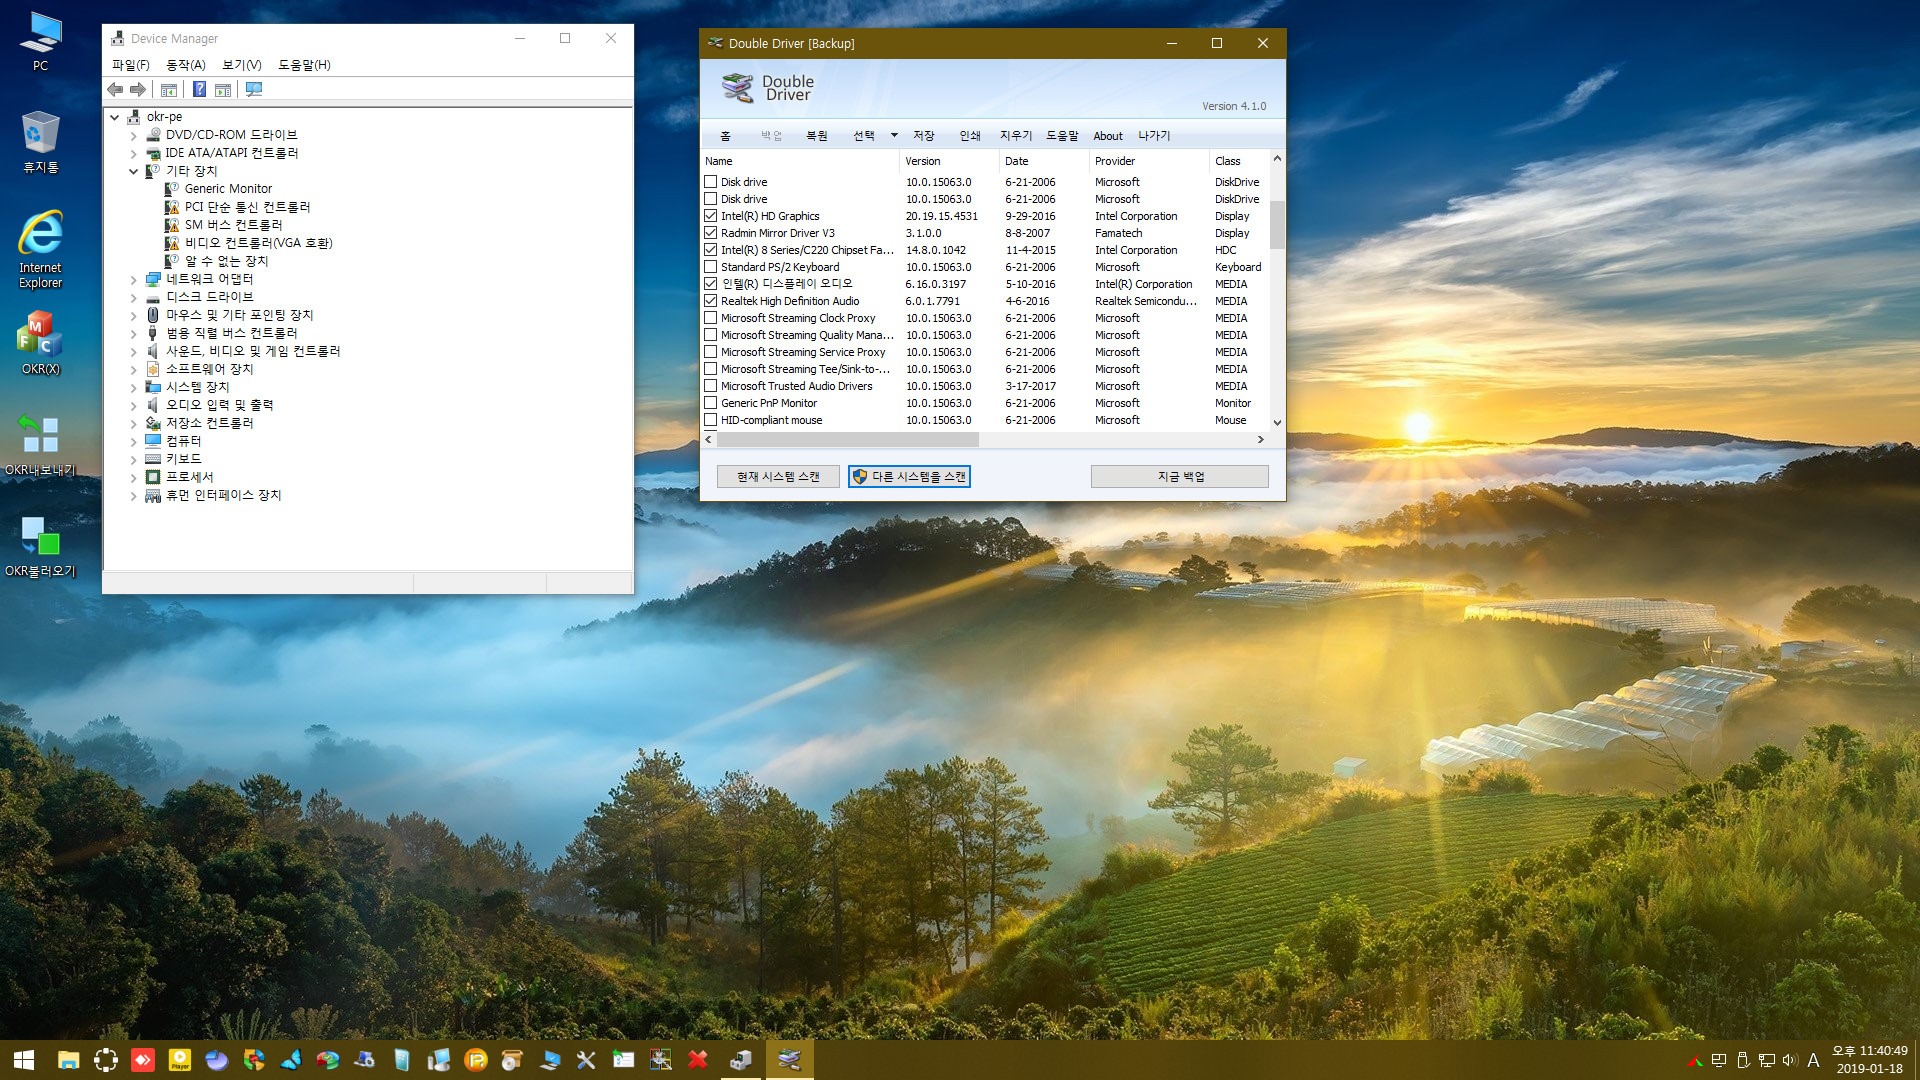This screenshot has width=1920, height=1080.
Task: Click the wrench and screwdriver taskbar icon
Action: point(586,1060)
